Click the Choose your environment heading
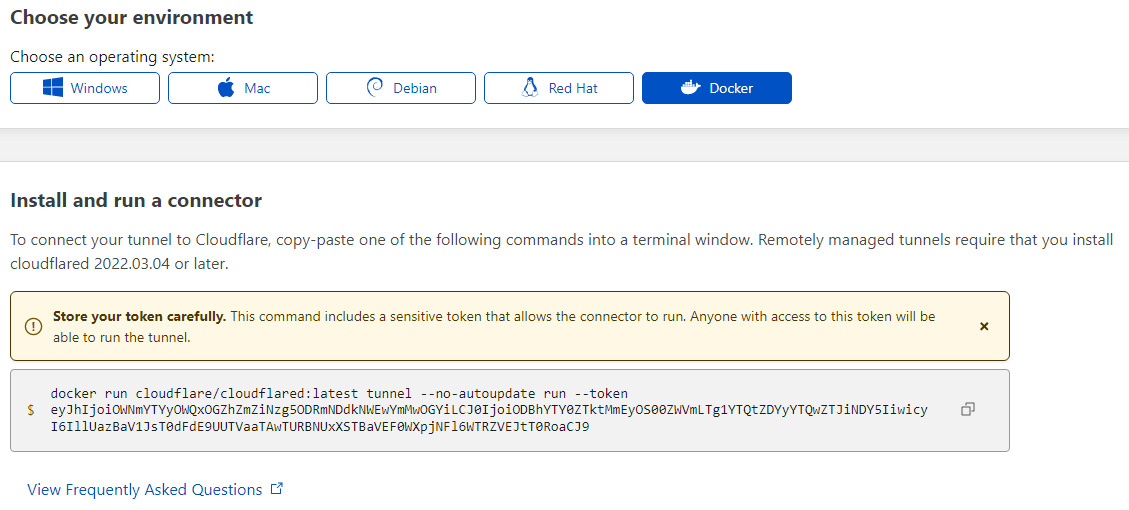This screenshot has width=1129, height=510. pos(132,18)
